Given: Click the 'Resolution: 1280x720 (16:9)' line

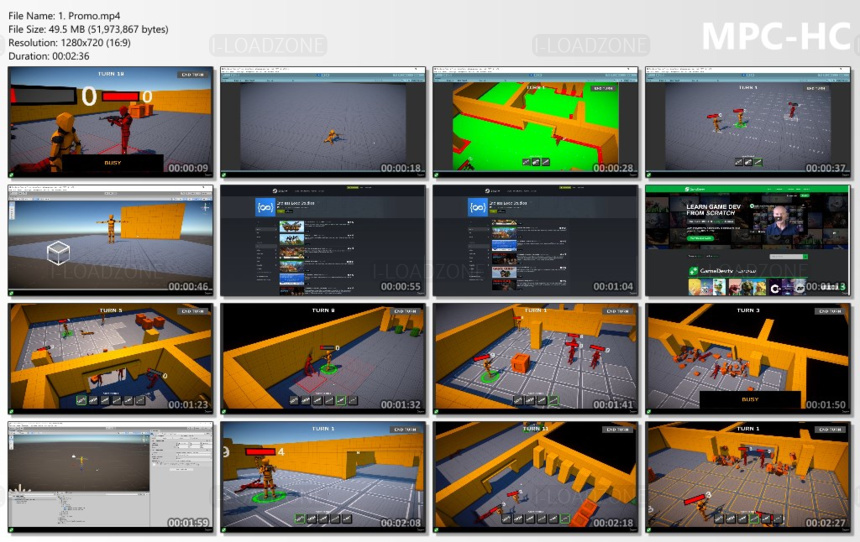Looking at the screenshot, I should click(x=69, y=42).
